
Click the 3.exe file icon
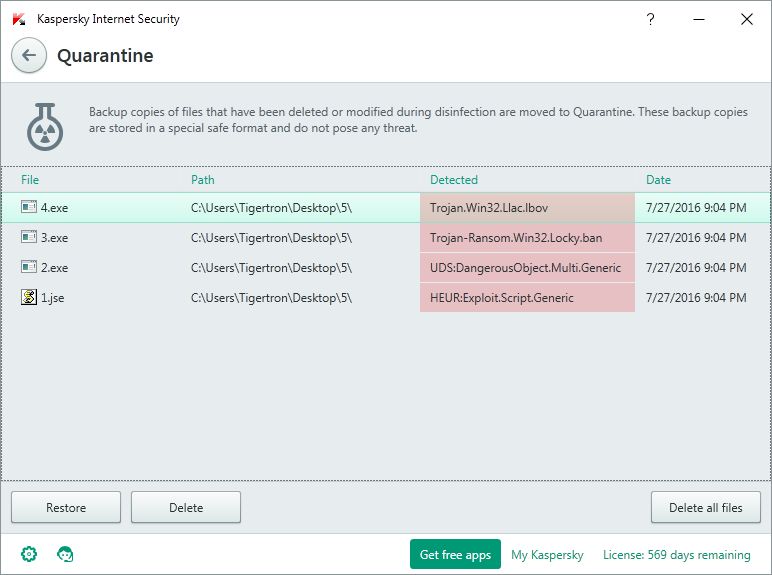[29, 237]
